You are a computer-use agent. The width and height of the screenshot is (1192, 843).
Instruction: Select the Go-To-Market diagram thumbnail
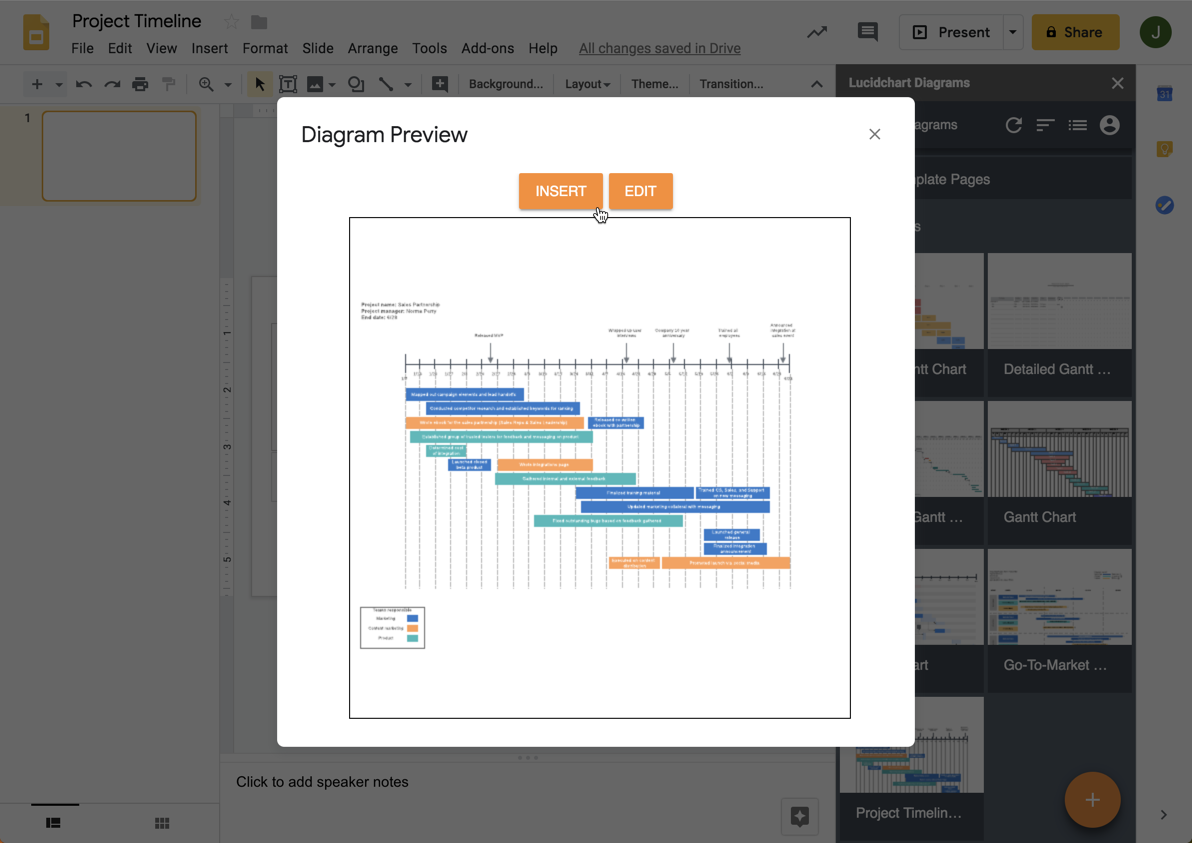click(x=1059, y=618)
